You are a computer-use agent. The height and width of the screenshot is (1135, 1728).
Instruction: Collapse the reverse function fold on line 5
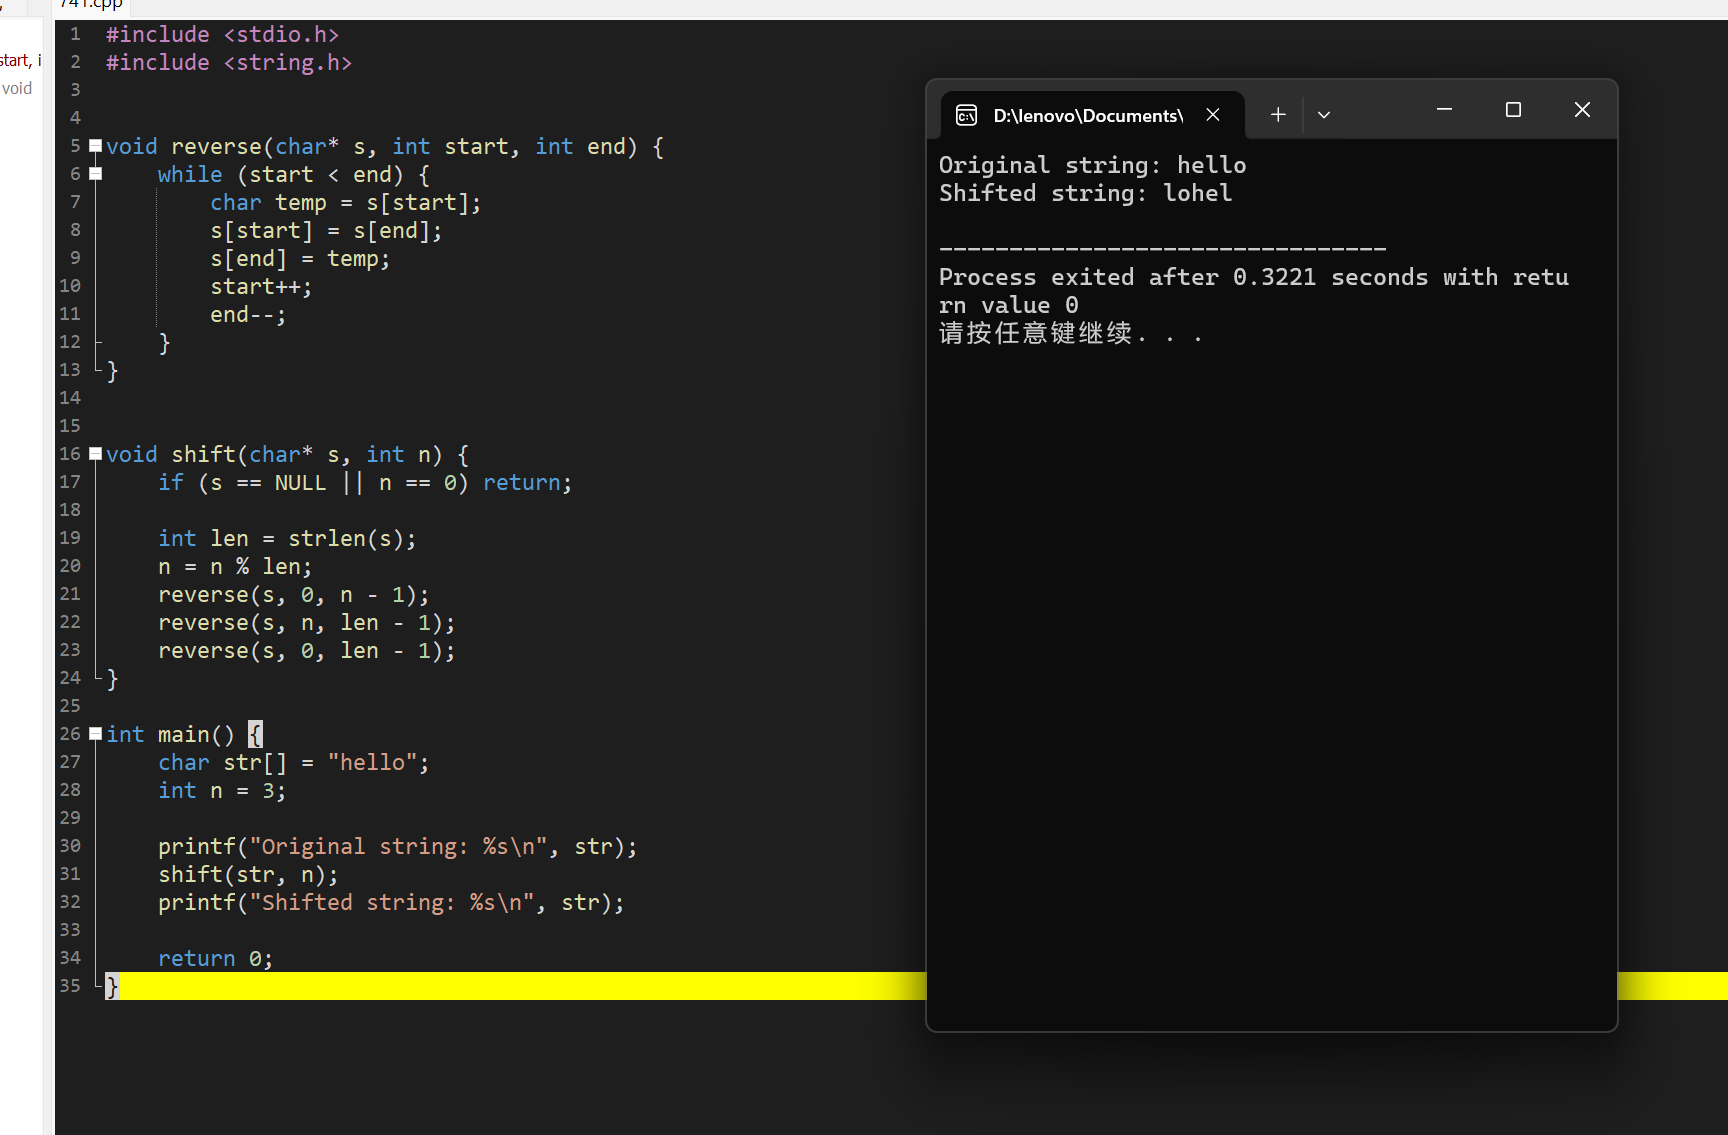[96, 146]
